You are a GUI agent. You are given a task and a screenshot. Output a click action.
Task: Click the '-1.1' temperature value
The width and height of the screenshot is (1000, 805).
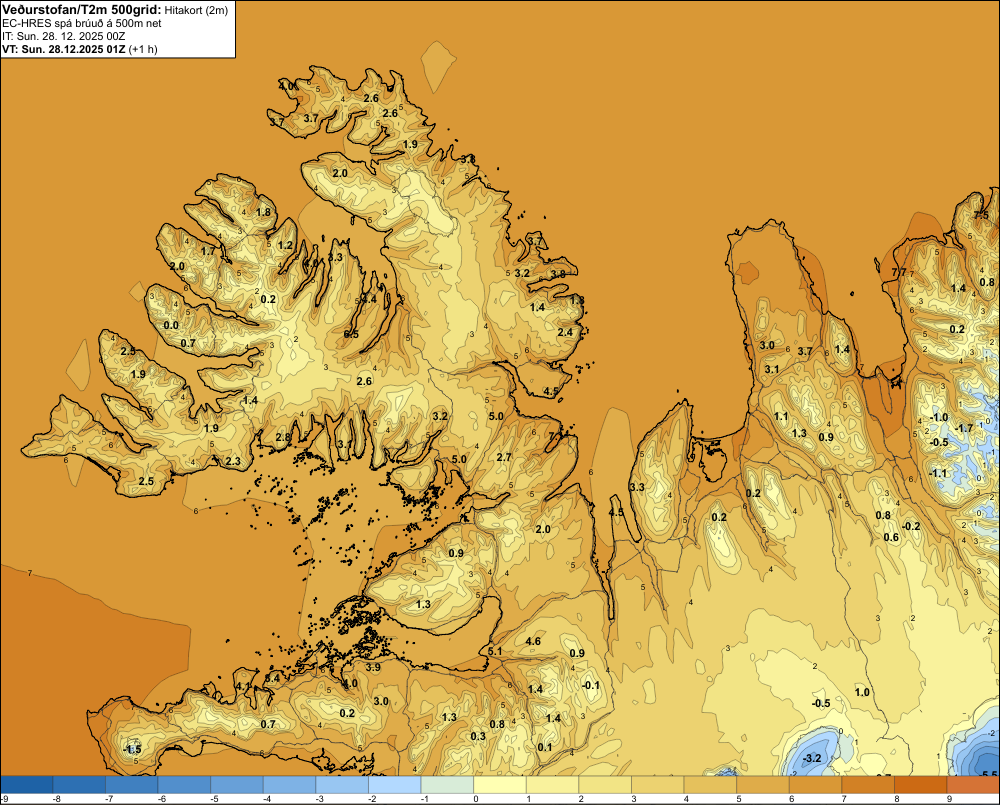pyautogui.click(x=937, y=473)
